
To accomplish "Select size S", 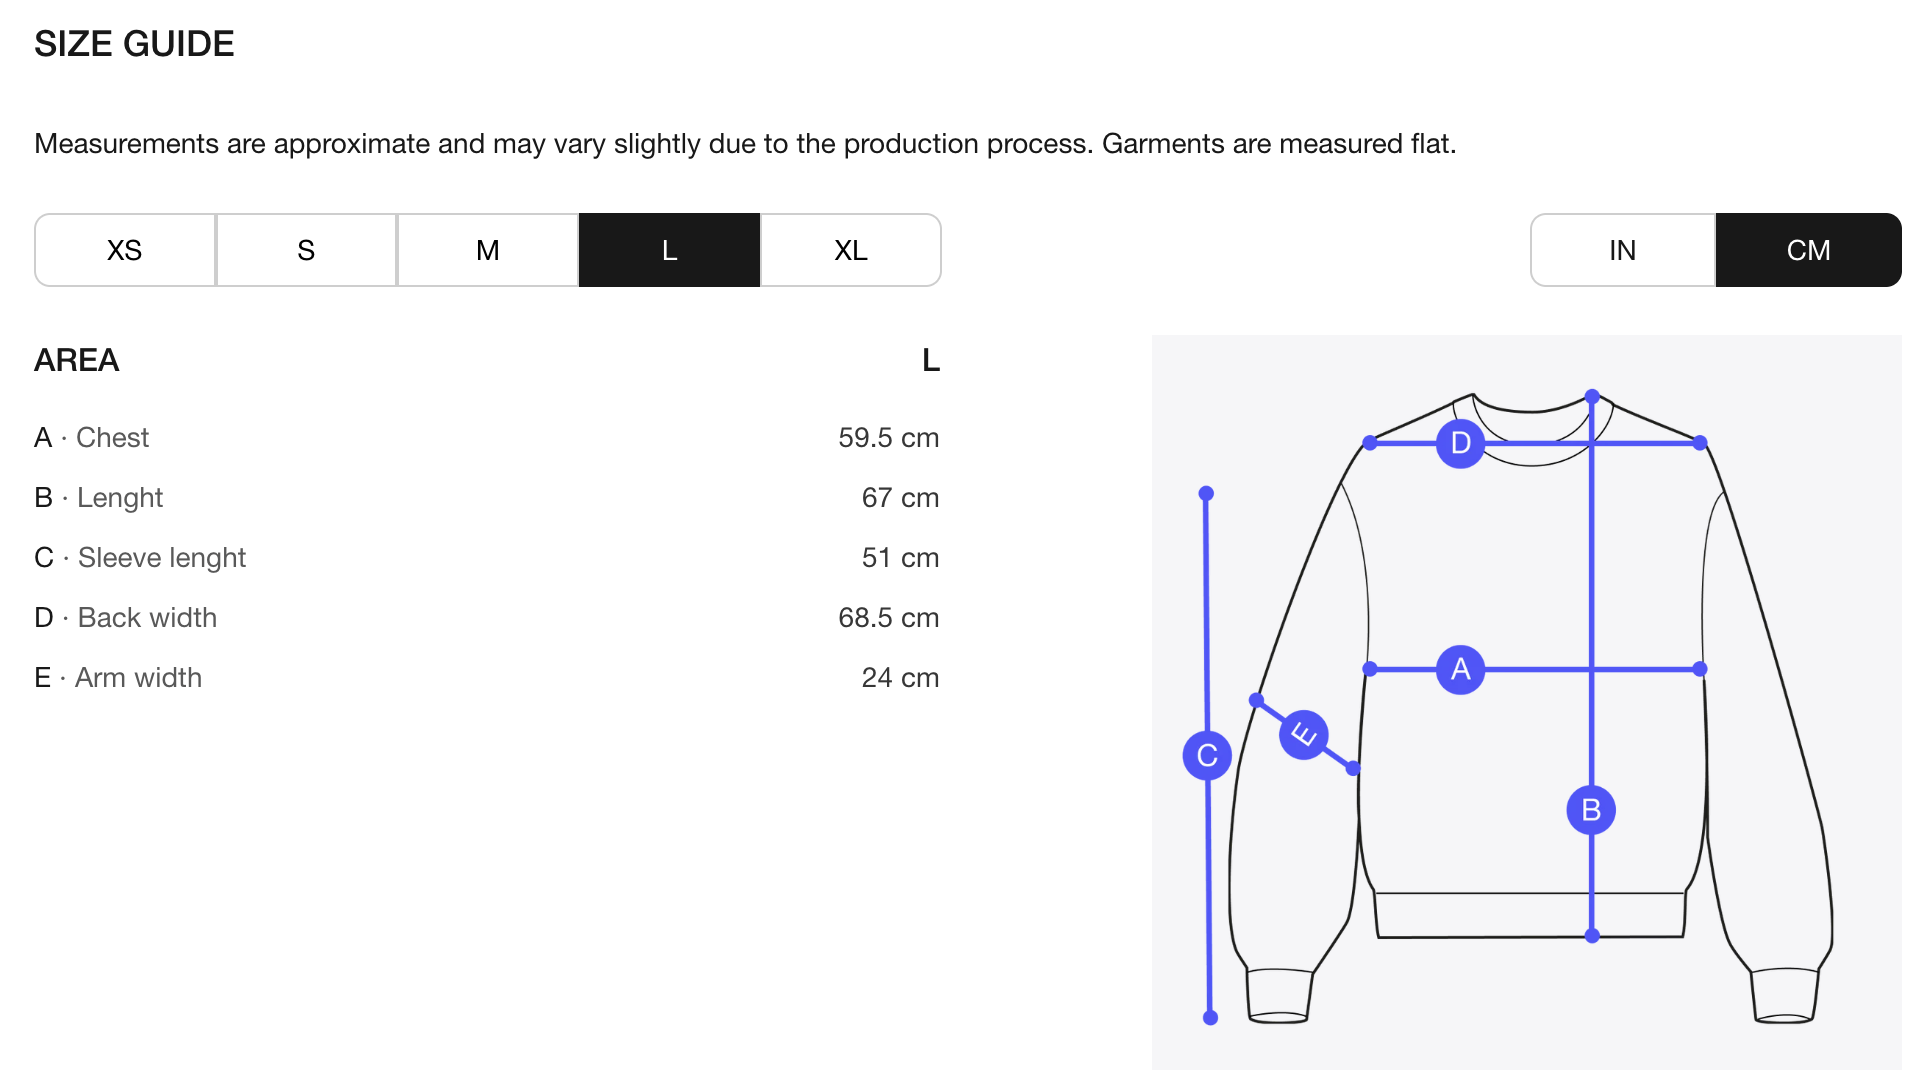I will [306, 250].
